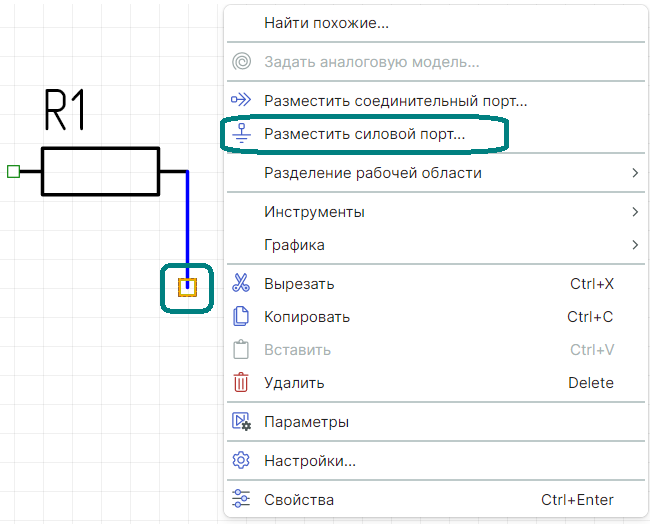
Task: Click the power port ground icon
Action: (x=241, y=133)
